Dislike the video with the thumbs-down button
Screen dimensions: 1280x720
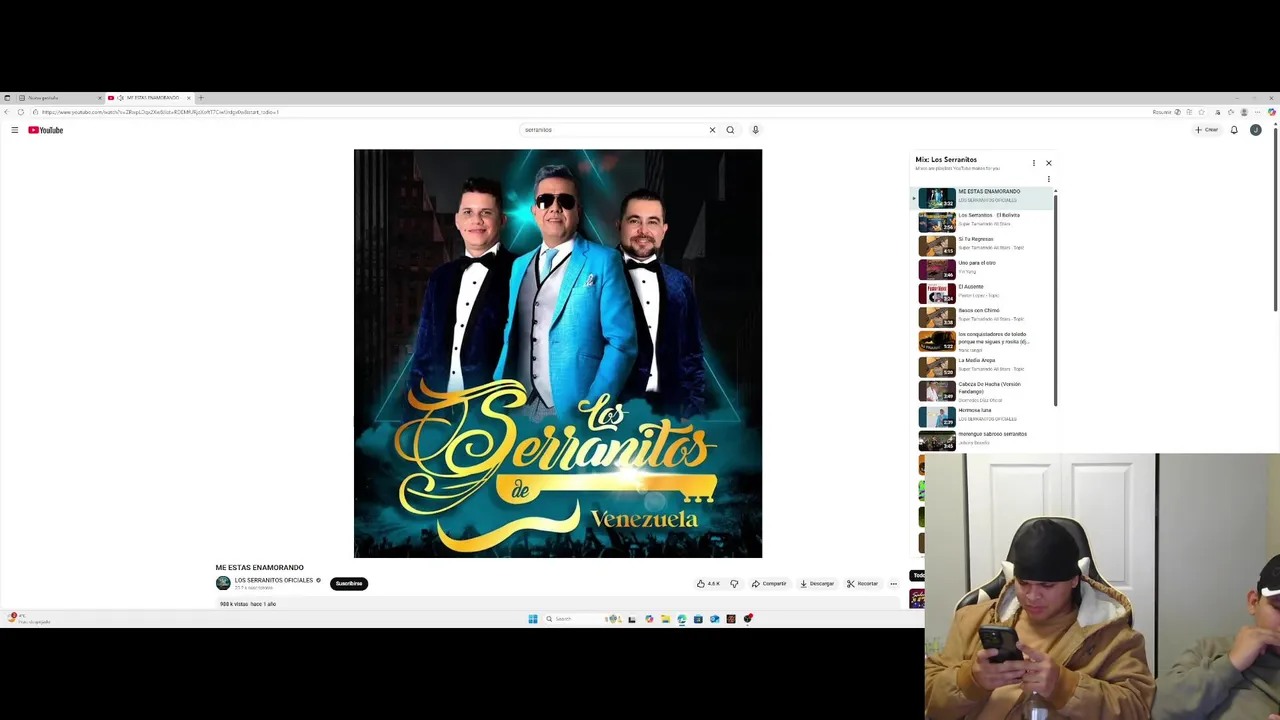pos(734,583)
